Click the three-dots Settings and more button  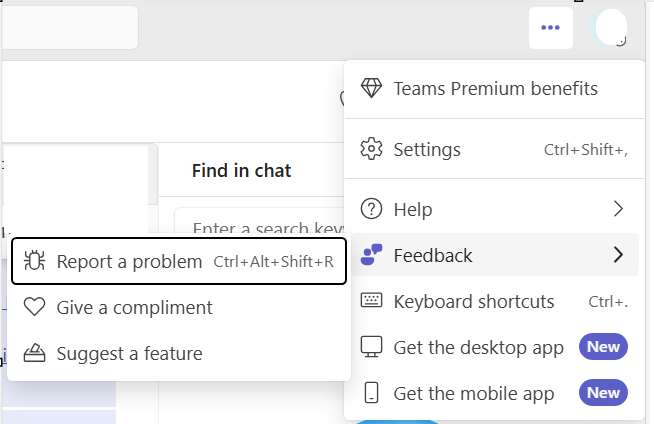[550, 28]
